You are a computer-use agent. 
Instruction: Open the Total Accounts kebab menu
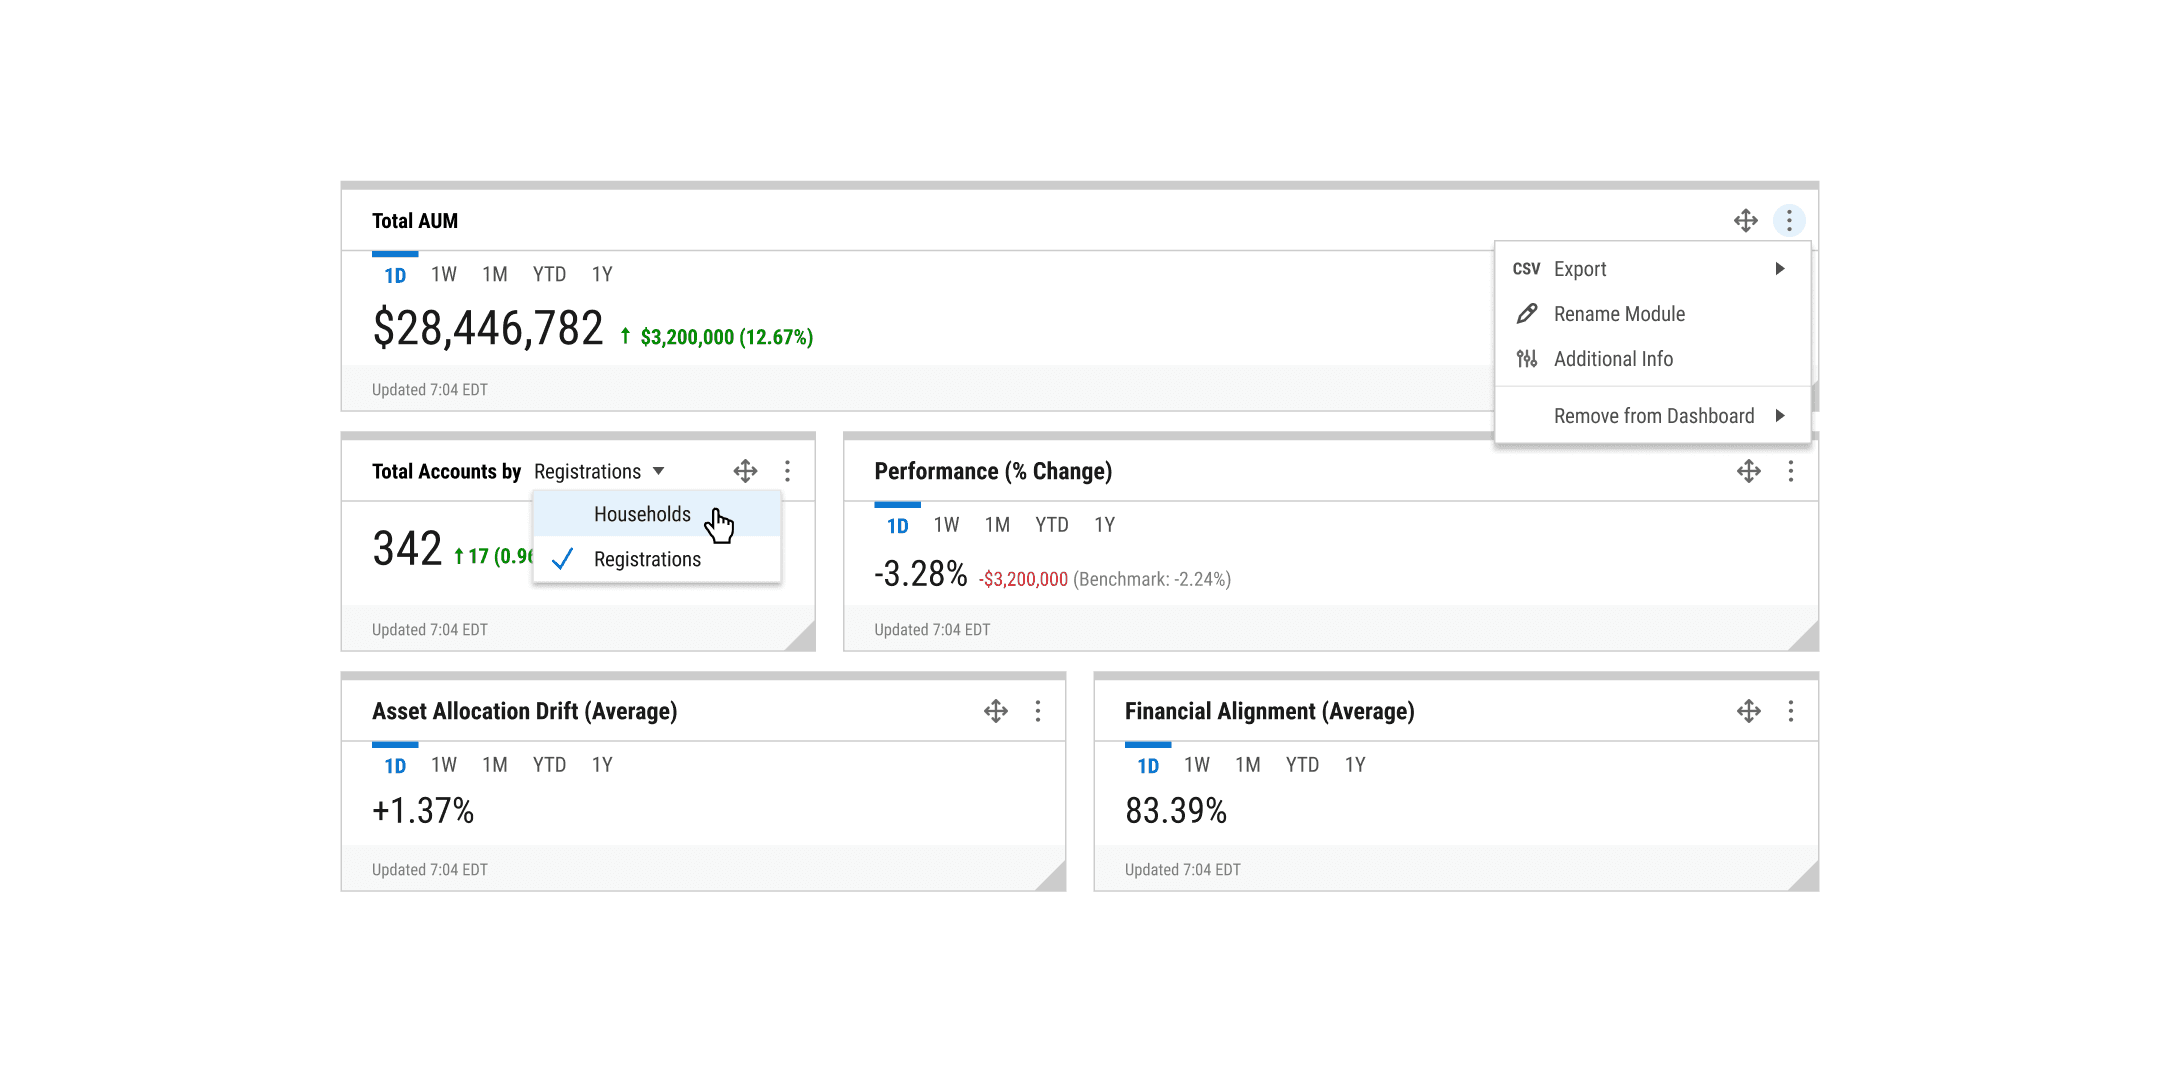(x=787, y=471)
